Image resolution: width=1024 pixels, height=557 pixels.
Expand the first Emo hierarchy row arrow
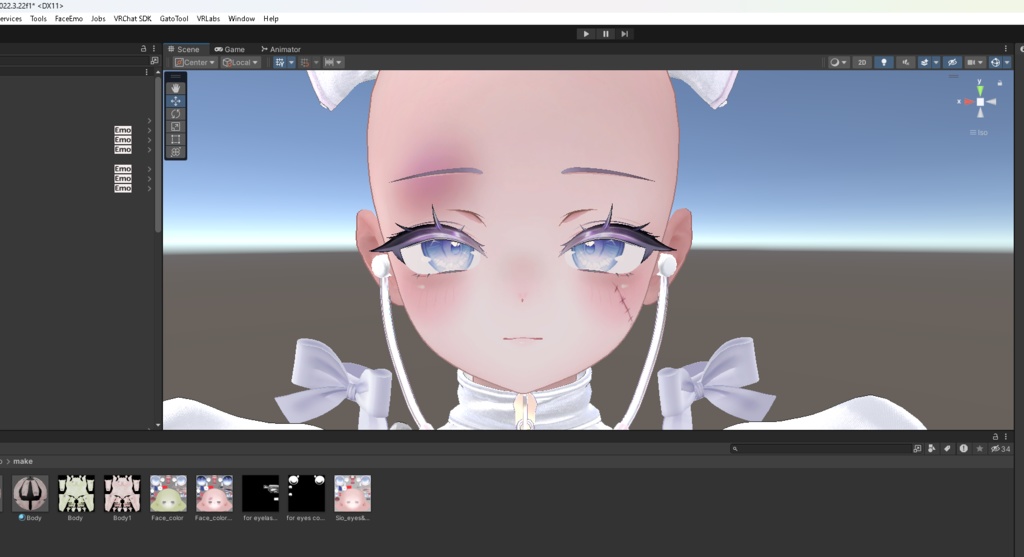pos(150,130)
